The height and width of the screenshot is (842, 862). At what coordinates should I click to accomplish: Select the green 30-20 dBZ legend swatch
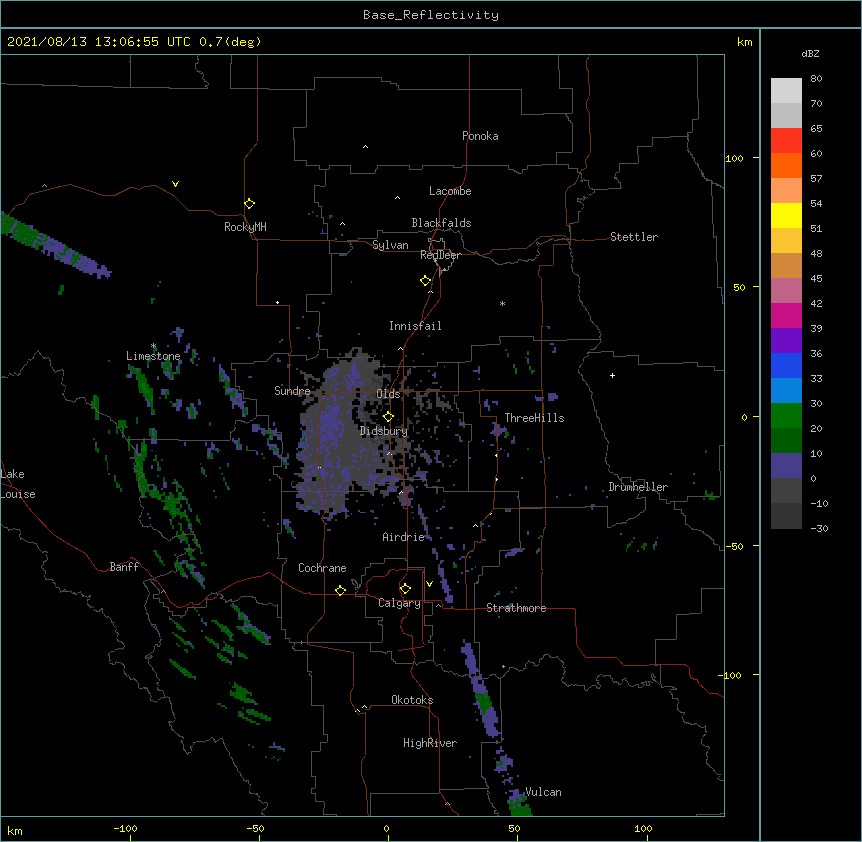(786, 416)
